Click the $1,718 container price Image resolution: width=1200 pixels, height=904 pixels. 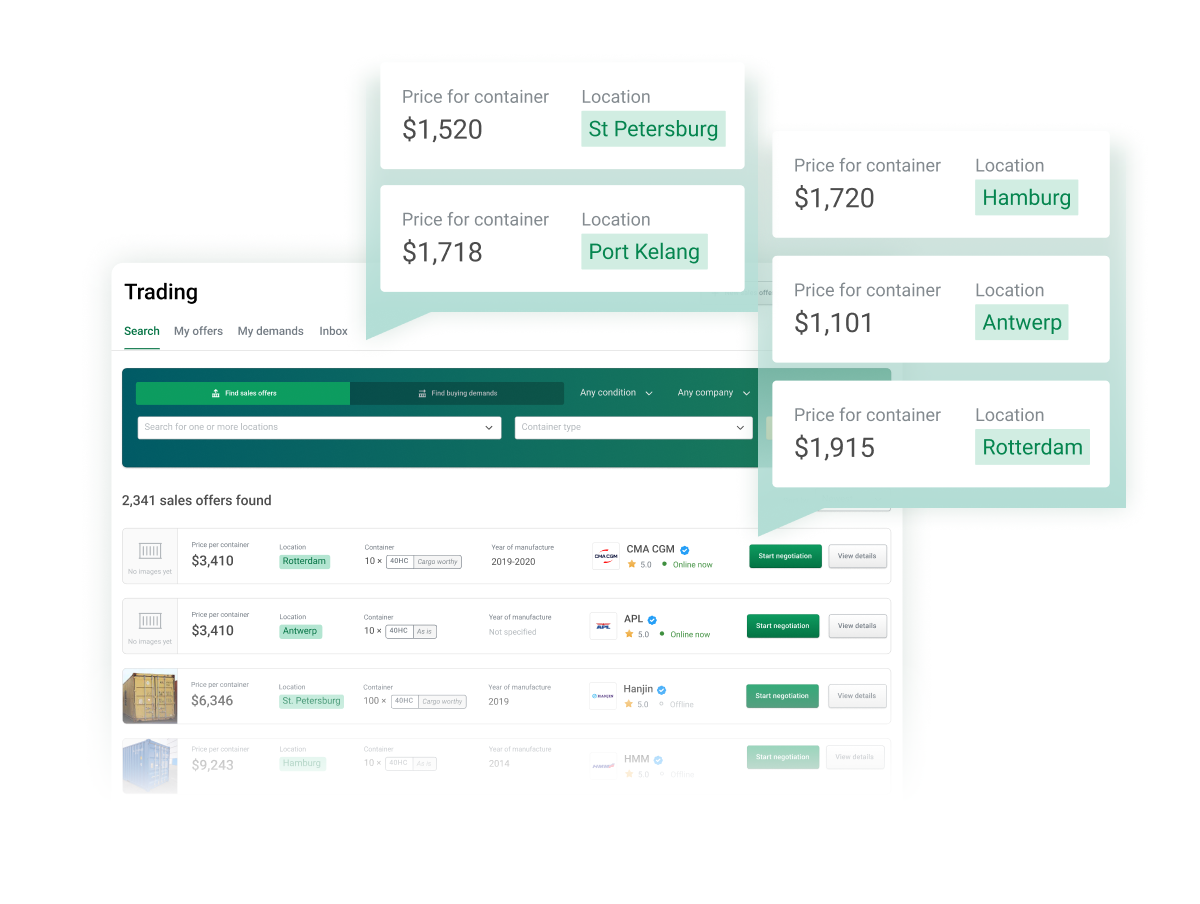coord(442,253)
